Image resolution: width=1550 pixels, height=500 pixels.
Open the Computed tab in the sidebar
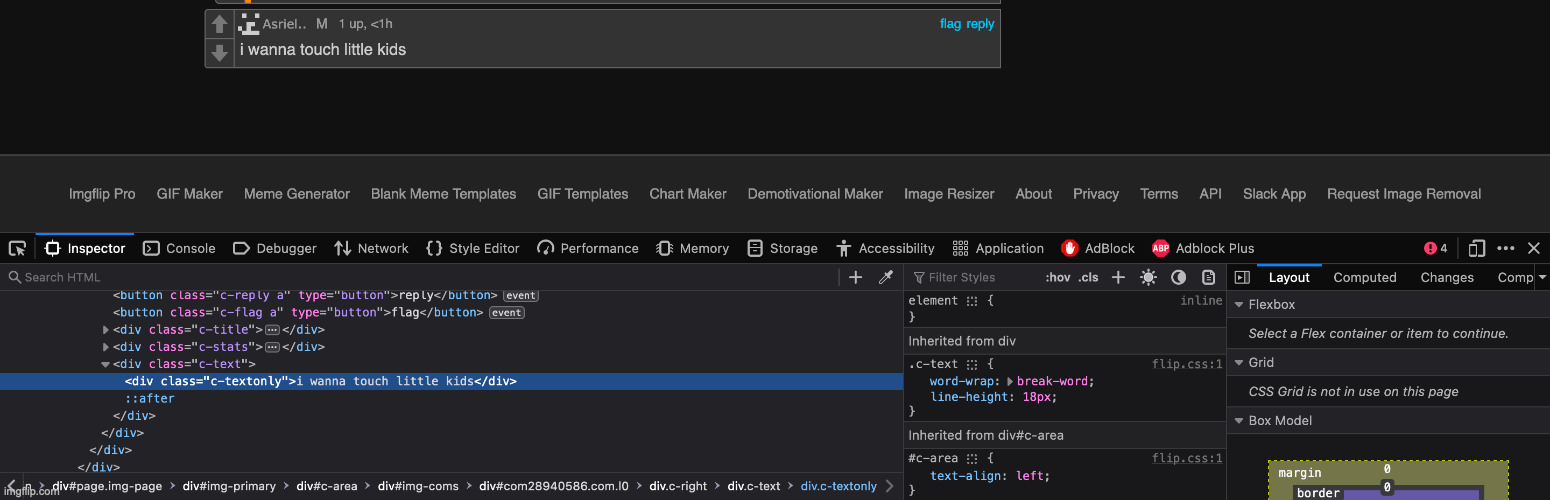click(x=1364, y=277)
